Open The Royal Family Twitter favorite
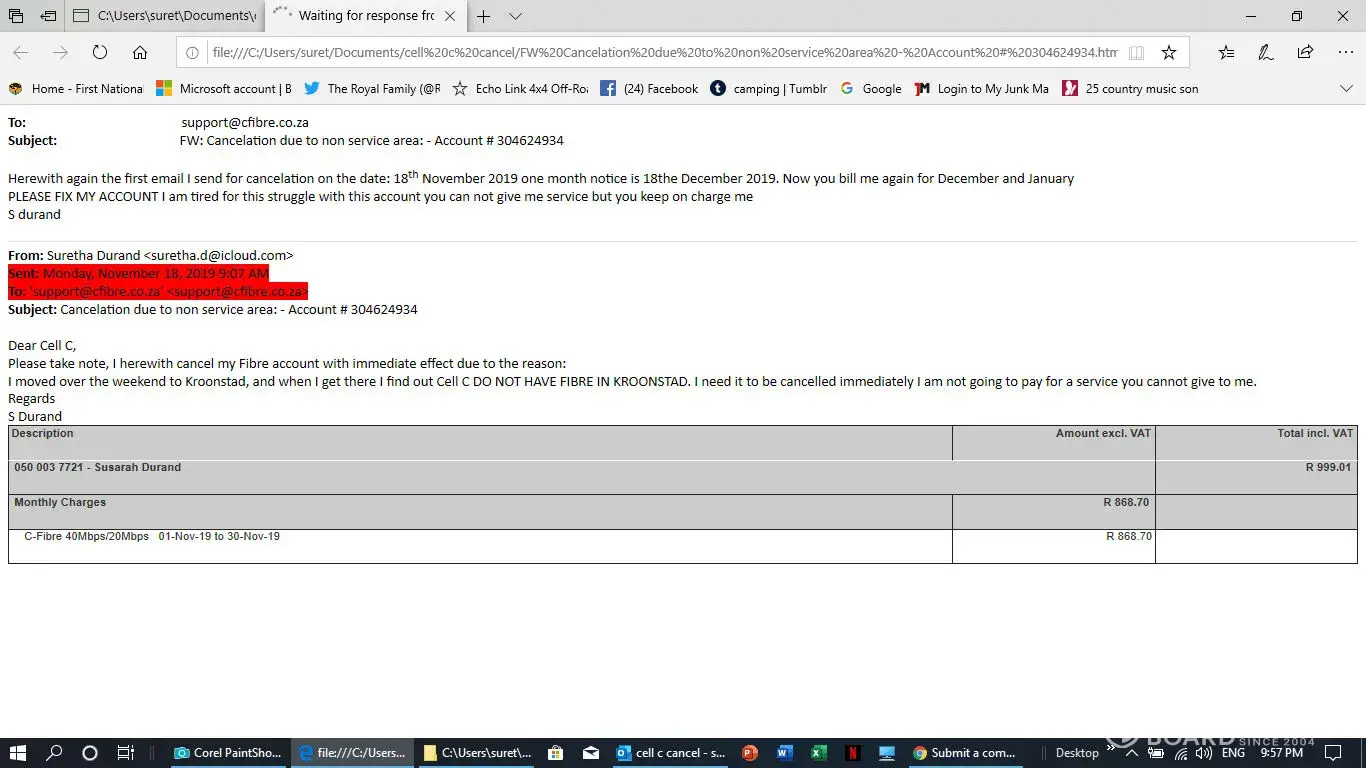Screen dimensions: 1366x768 [372, 89]
